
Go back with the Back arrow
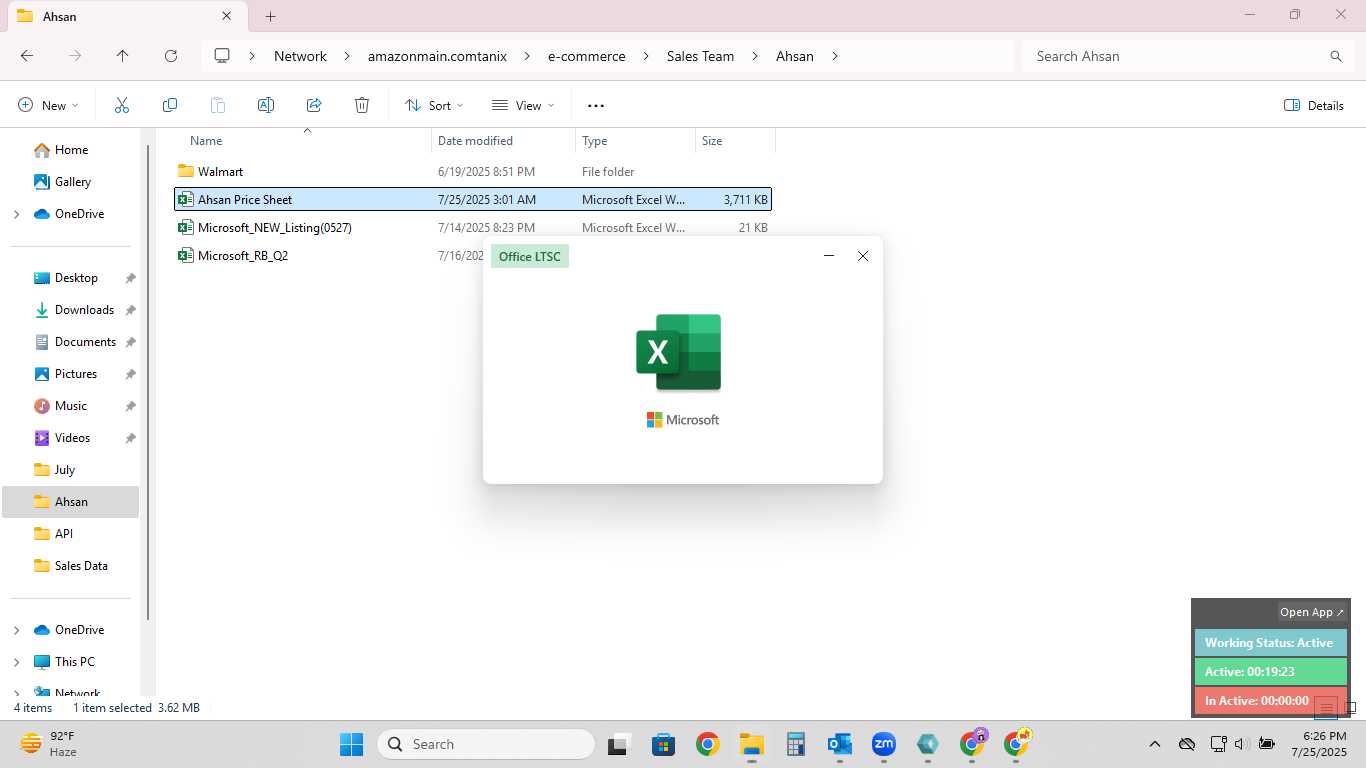tap(27, 56)
